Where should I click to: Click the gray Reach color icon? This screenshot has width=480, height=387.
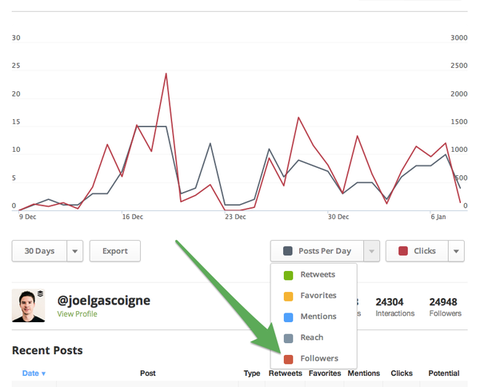coord(288,338)
